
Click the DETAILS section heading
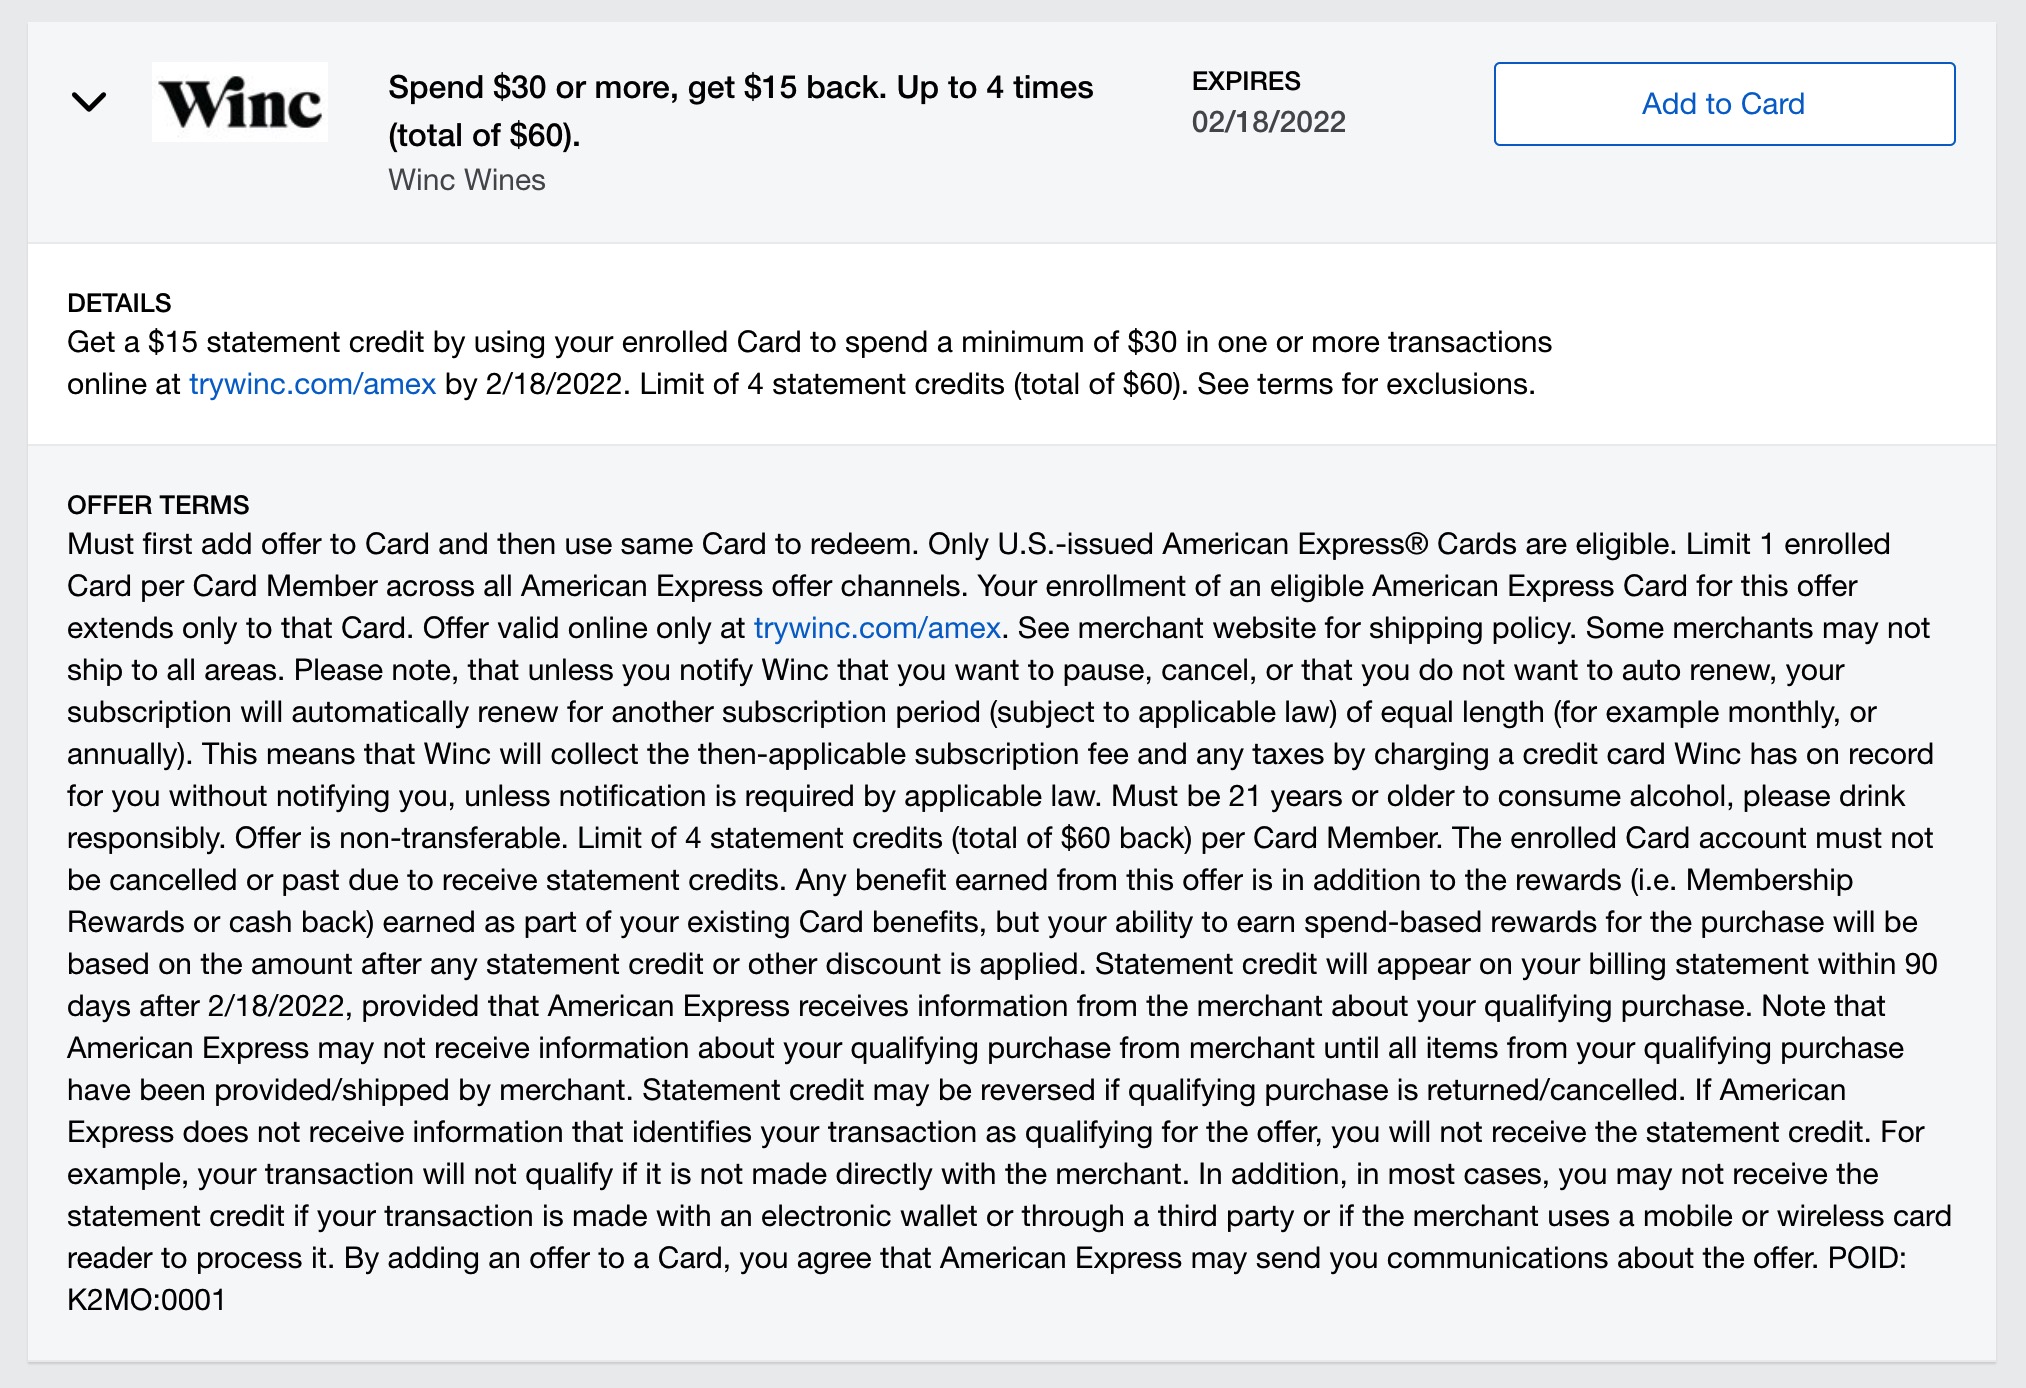tap(119, 303)
